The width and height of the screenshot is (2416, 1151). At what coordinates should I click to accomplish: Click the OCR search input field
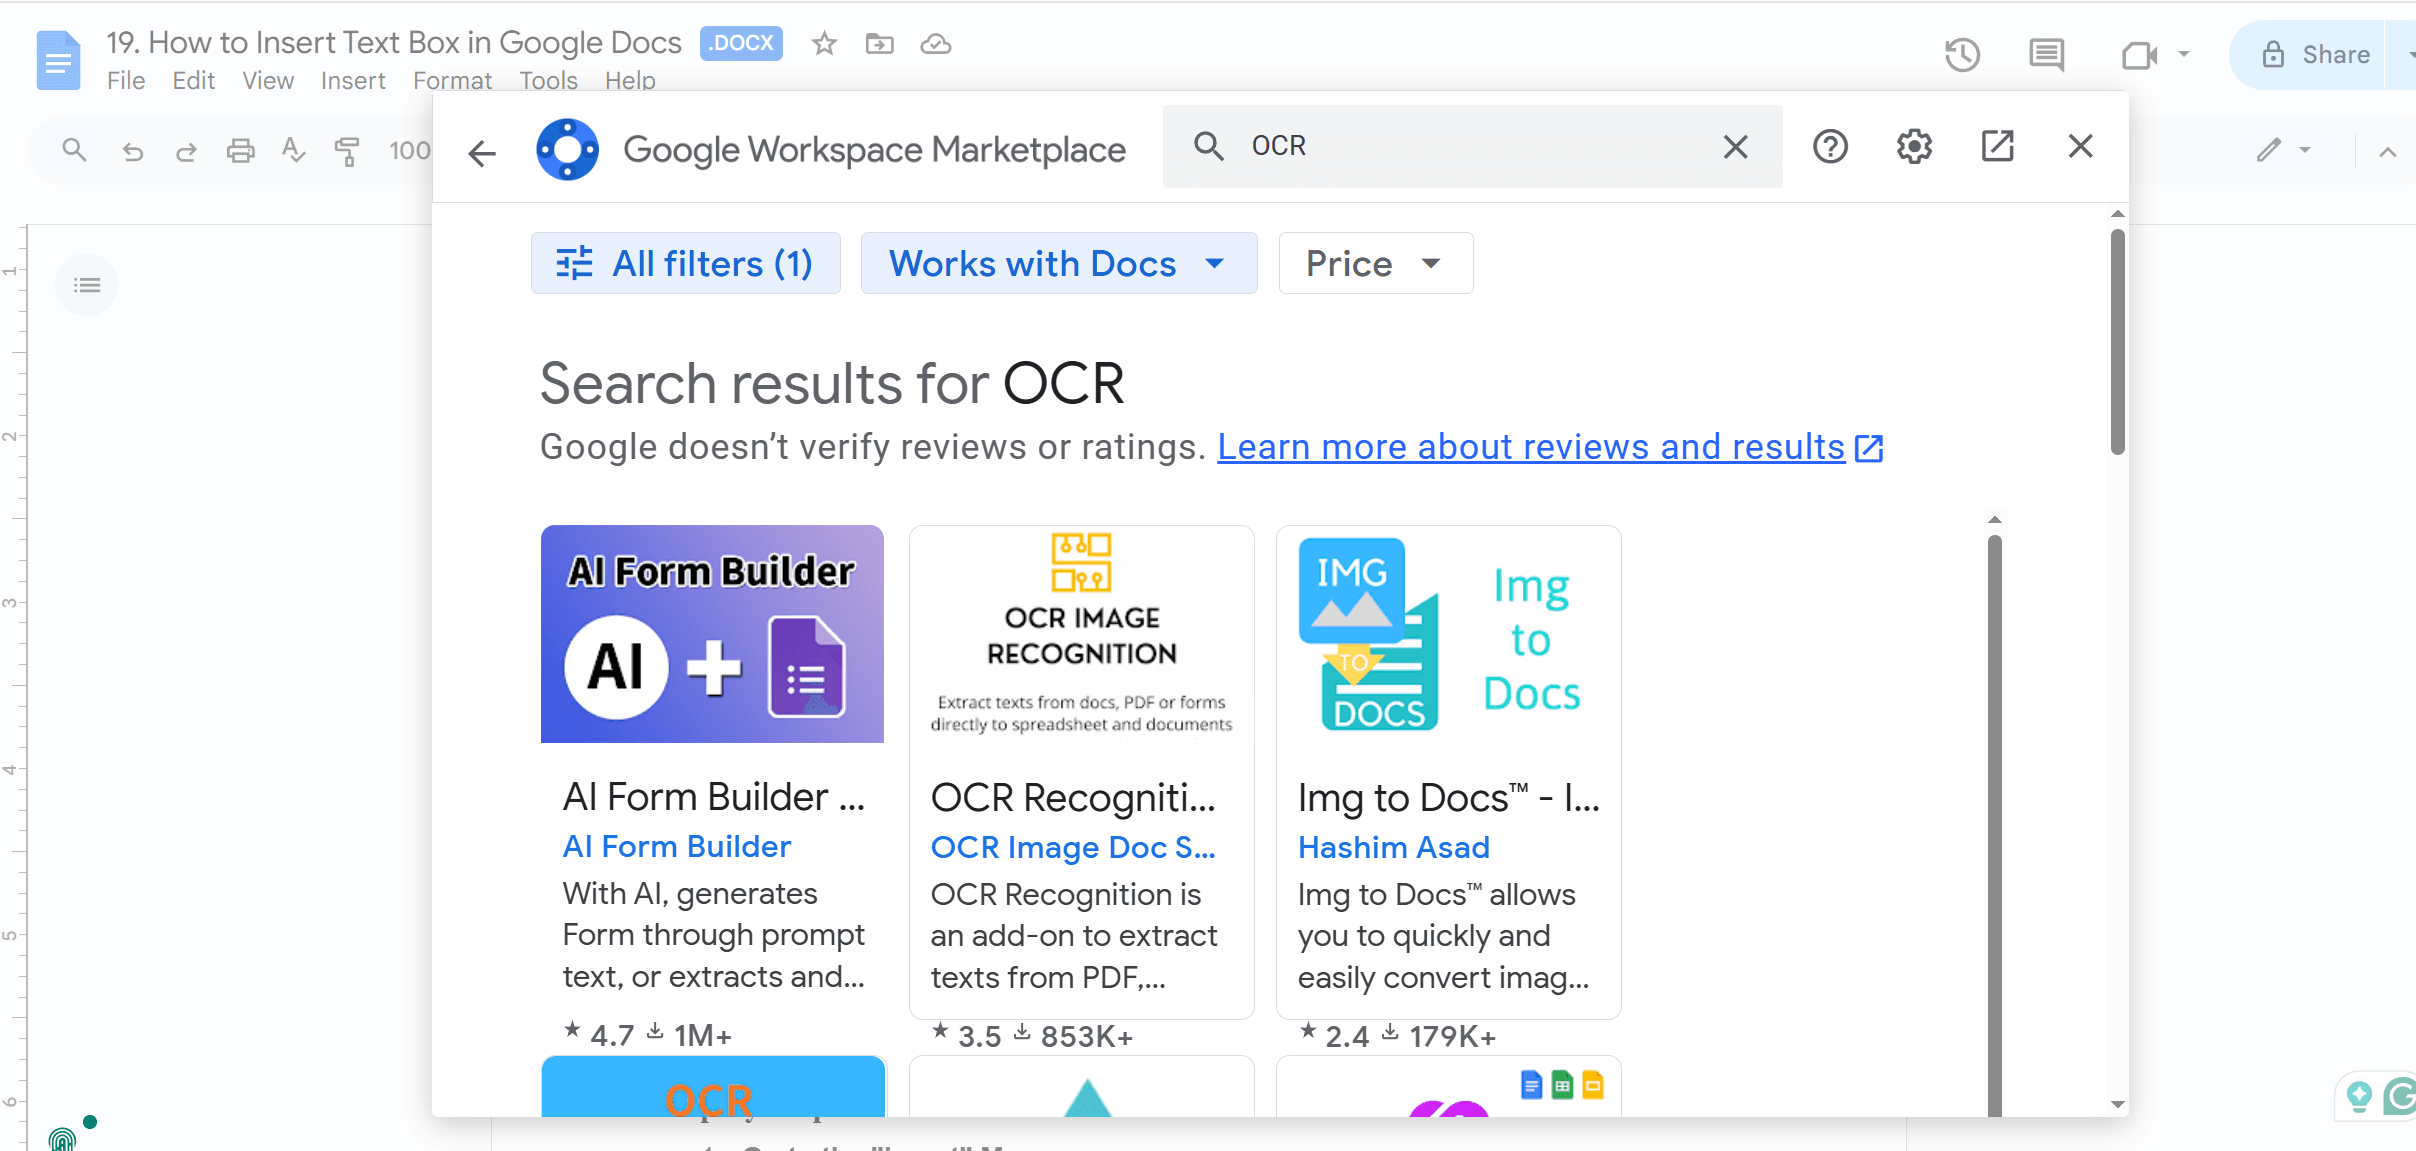[x=1472, y=146]
